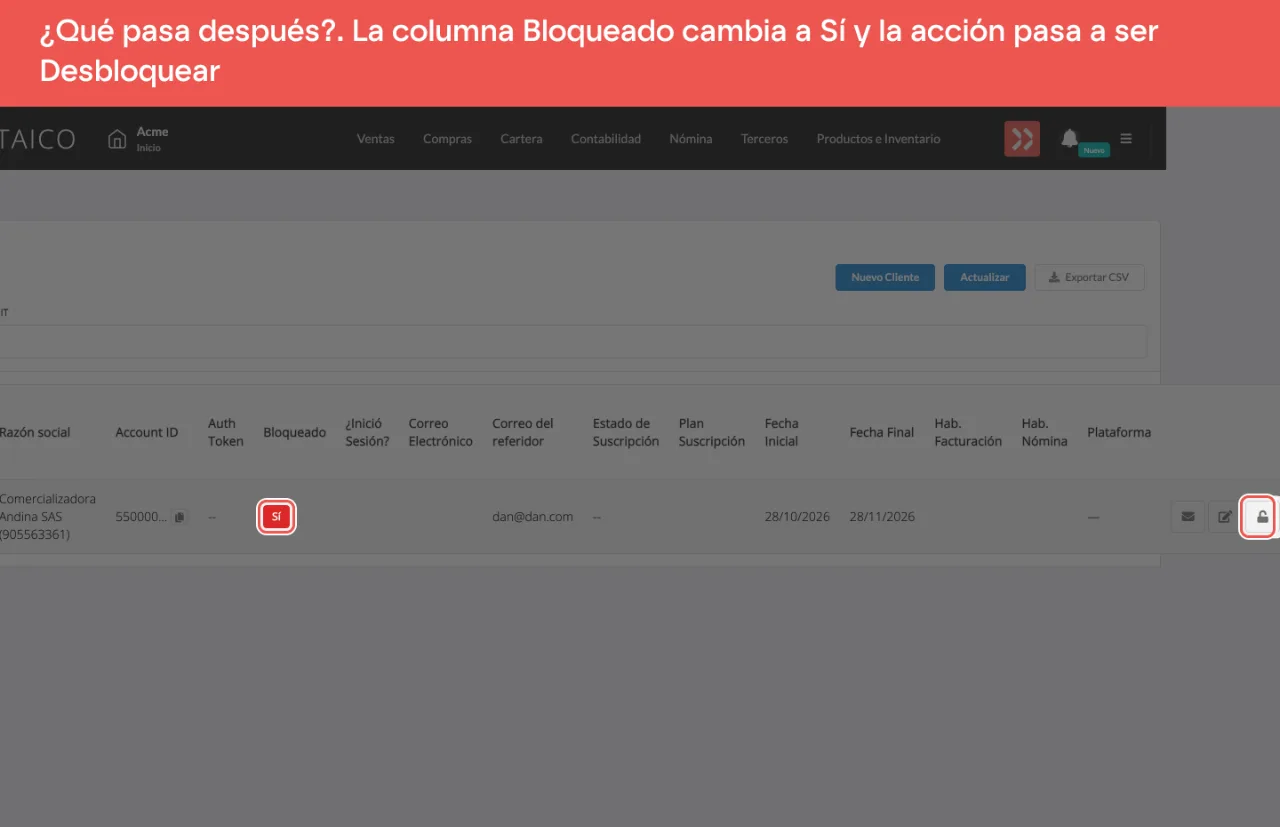Click the Hab. Nómina column header

point(1045,432)
